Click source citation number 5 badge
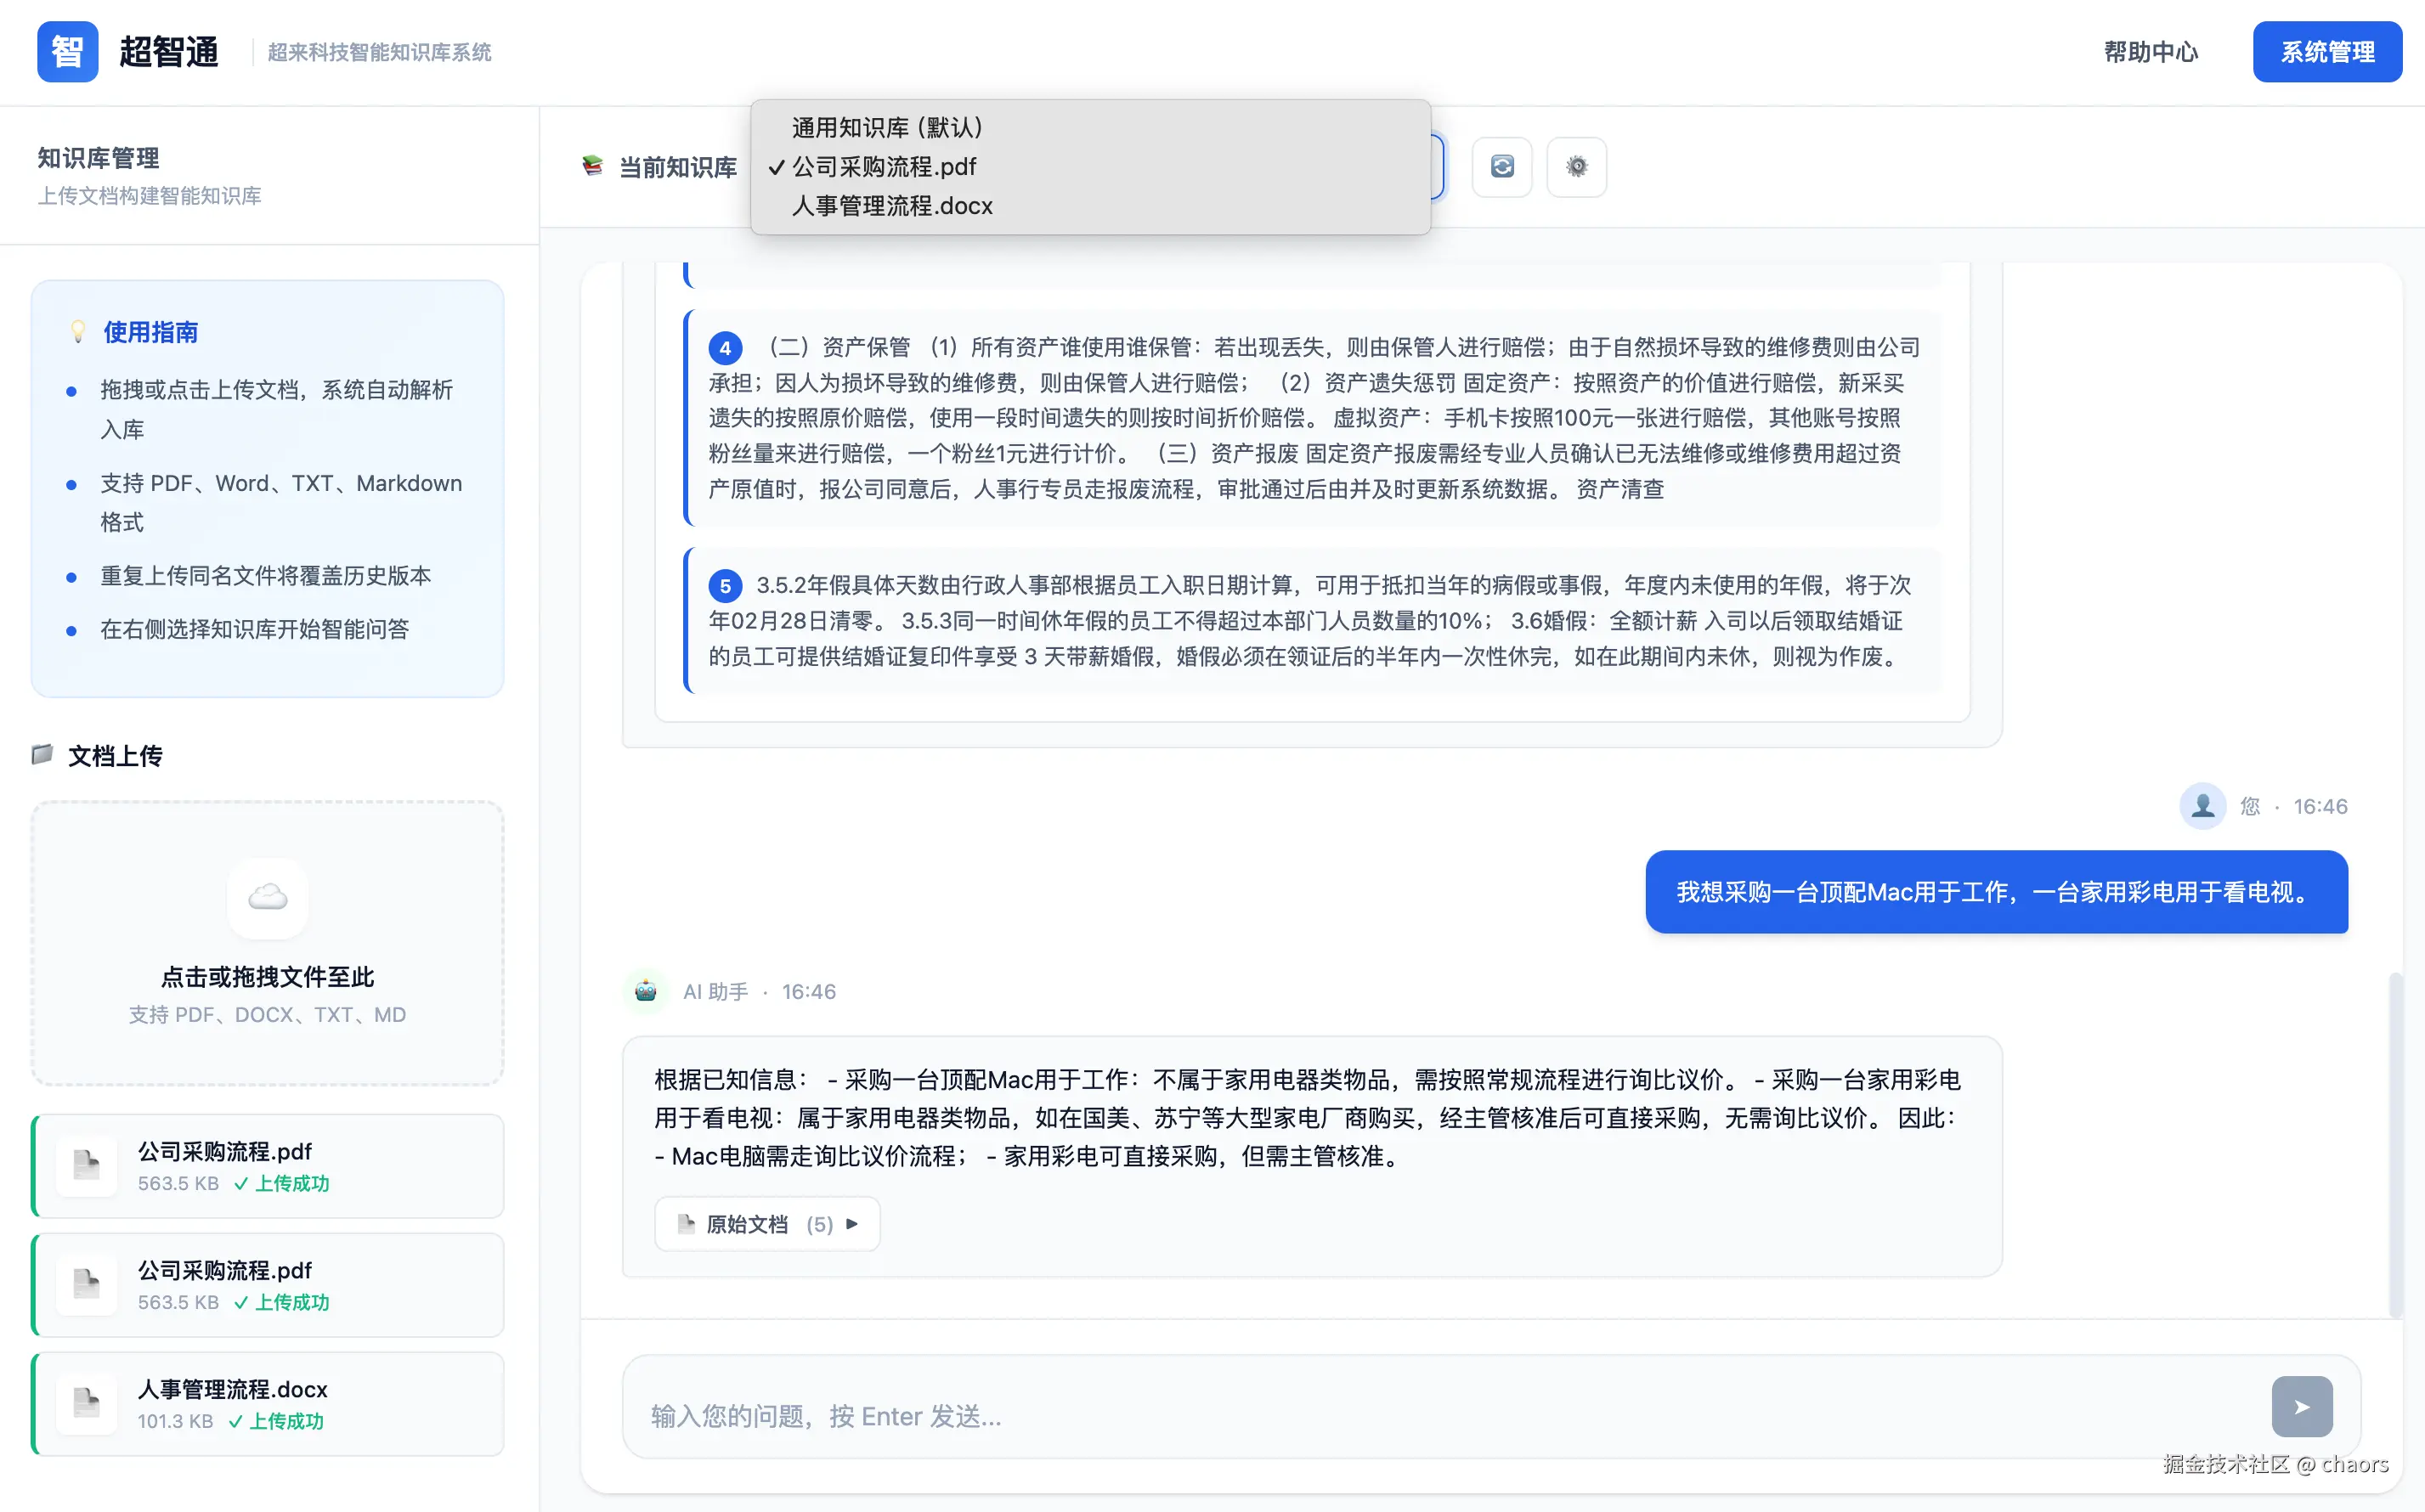 pos(725,586)
